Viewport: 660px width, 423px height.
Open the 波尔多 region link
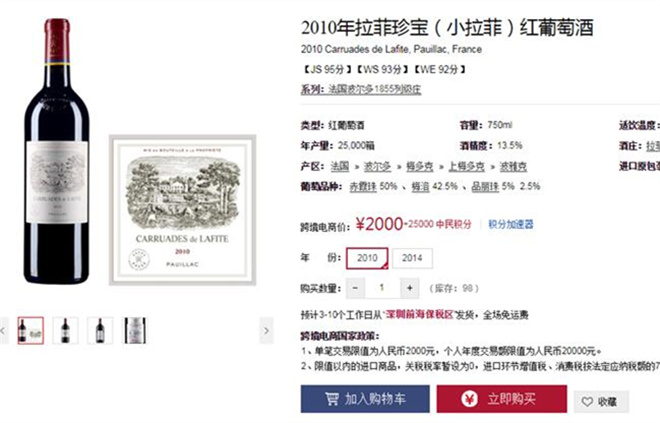(x=377, y=166)
